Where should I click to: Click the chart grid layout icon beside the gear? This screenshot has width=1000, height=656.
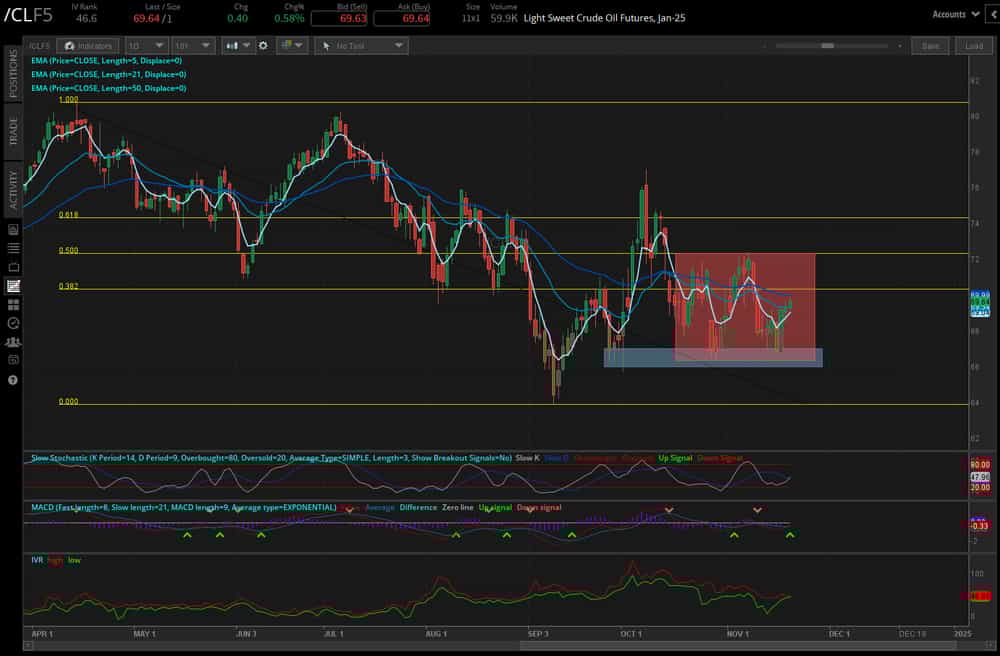coord(286,45)
